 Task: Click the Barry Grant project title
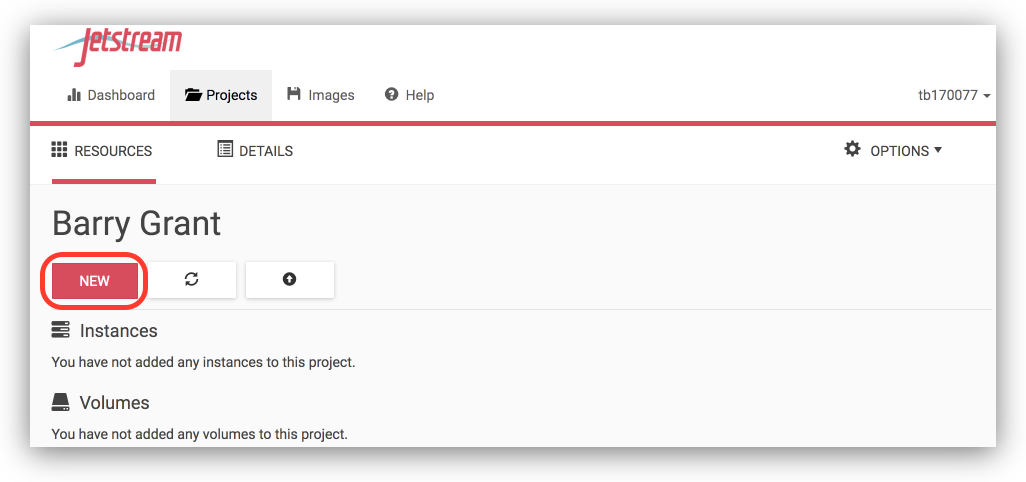[x=137, y=223]
